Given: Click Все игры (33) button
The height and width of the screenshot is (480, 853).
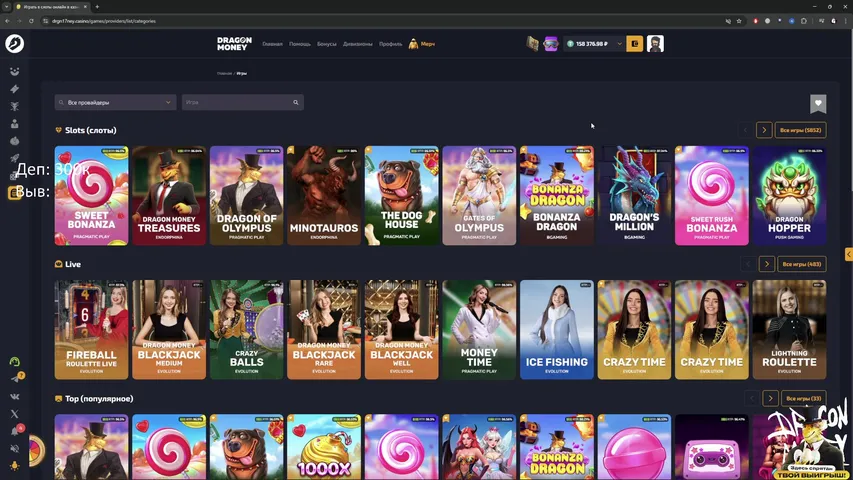Looking at the screenshot, I should click(803, 398).
